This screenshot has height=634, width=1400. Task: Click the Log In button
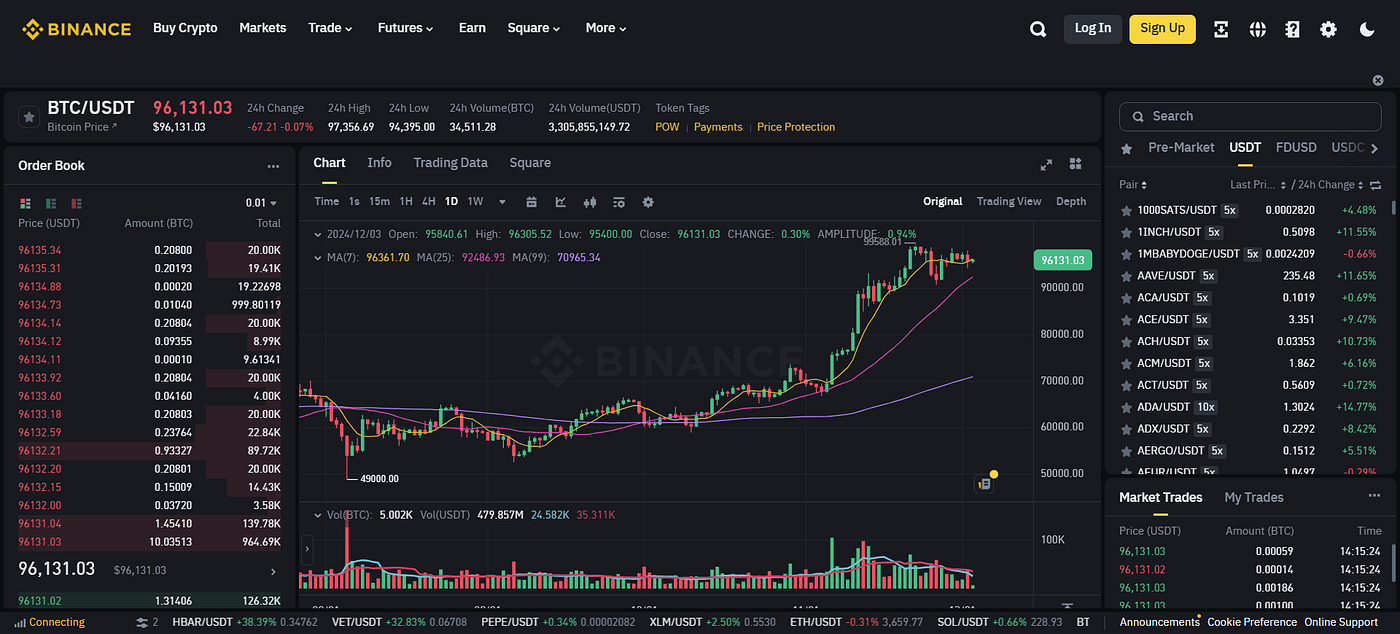pos(1093,29)
